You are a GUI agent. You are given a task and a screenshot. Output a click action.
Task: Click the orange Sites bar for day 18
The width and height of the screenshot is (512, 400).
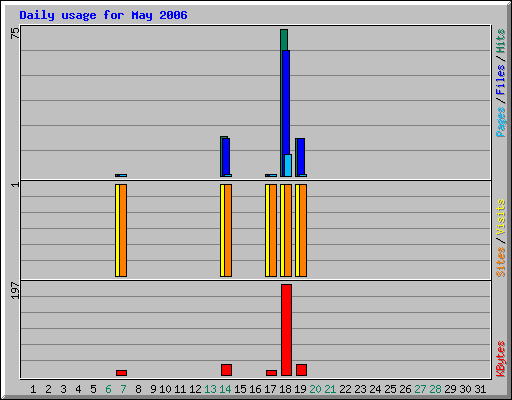(x=288, y=230)
